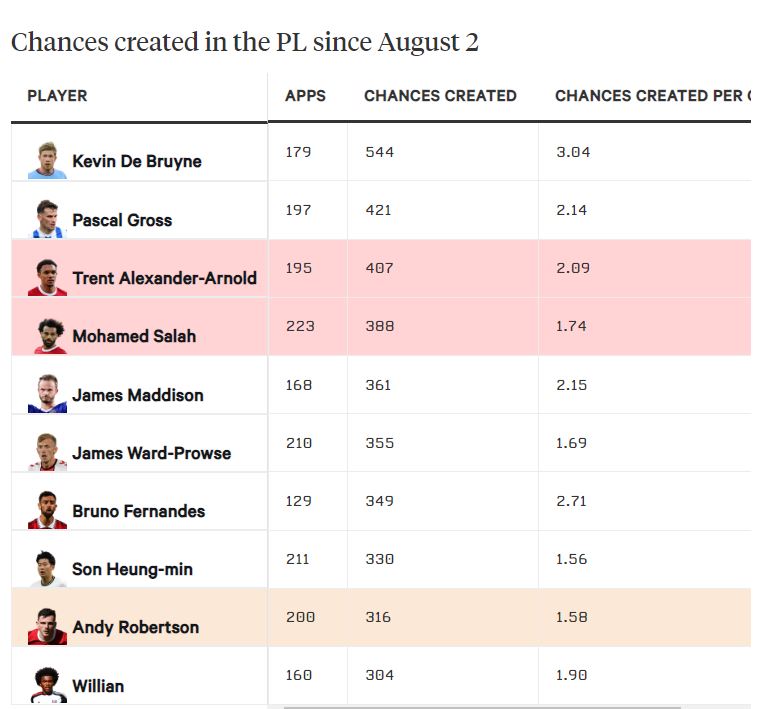Click Andy Robertson's chances created value 316
Image resolution: width=767 pixels, height=709 pixels.
coord(379,617)
